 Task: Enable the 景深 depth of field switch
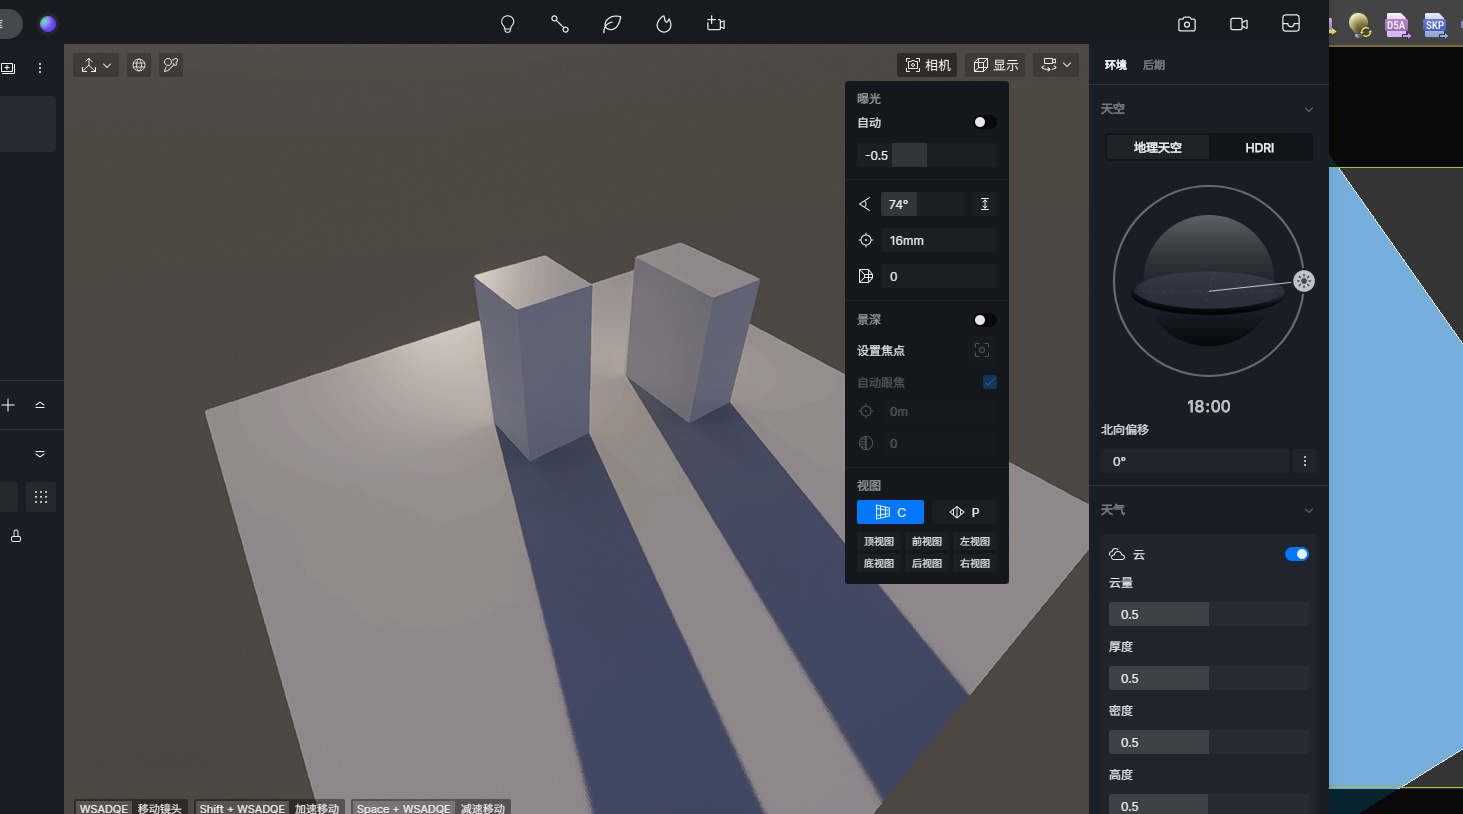(x=984, y=320)
